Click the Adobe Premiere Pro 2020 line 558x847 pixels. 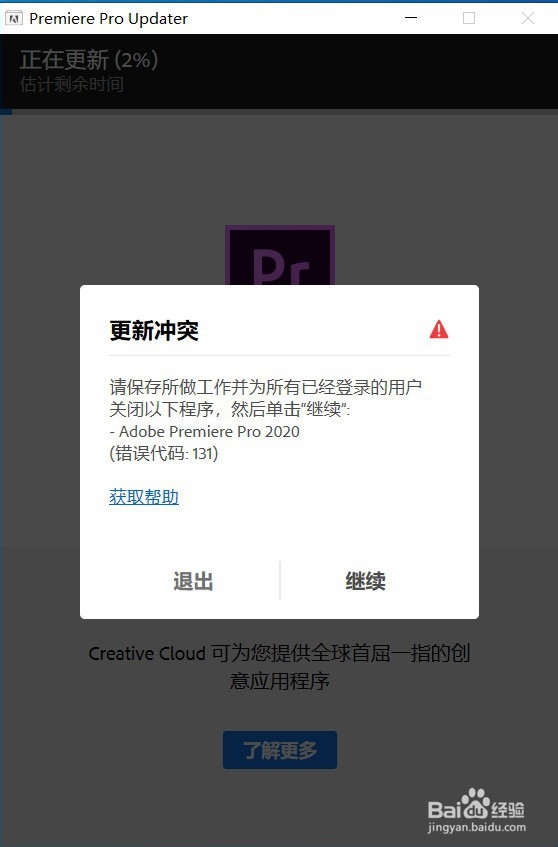204,432
